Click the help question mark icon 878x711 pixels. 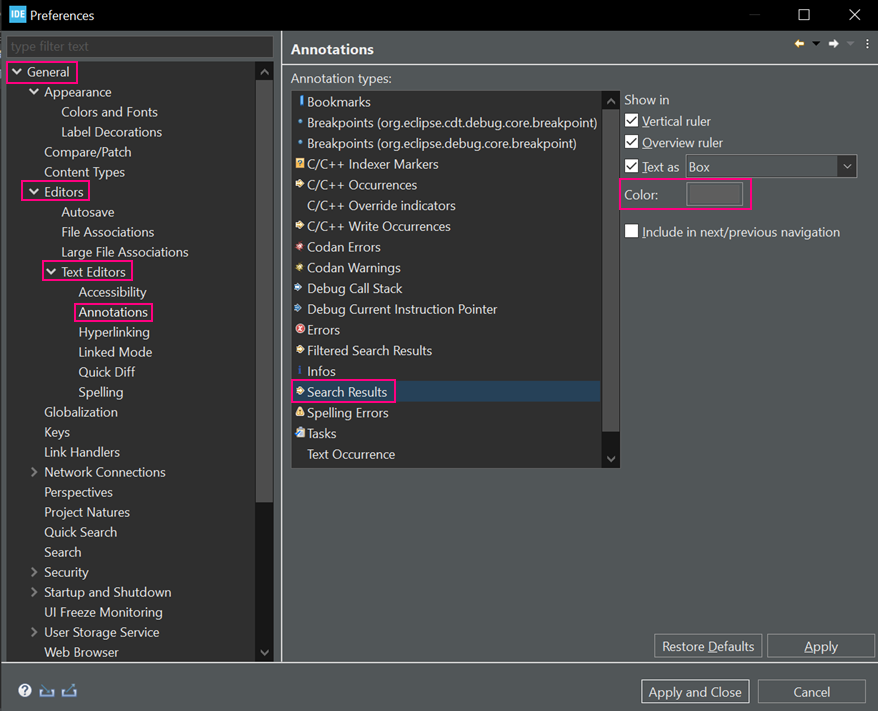coord(24,691)
